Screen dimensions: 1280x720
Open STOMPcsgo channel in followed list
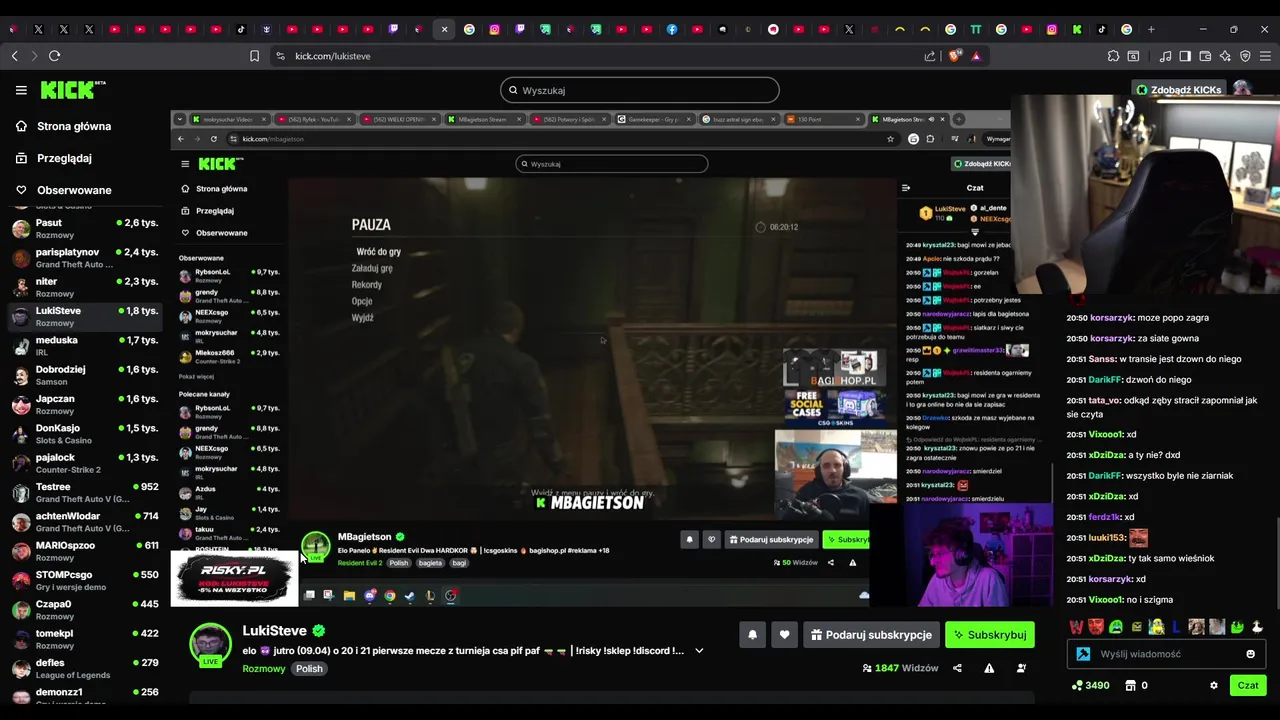click(85, 580)
